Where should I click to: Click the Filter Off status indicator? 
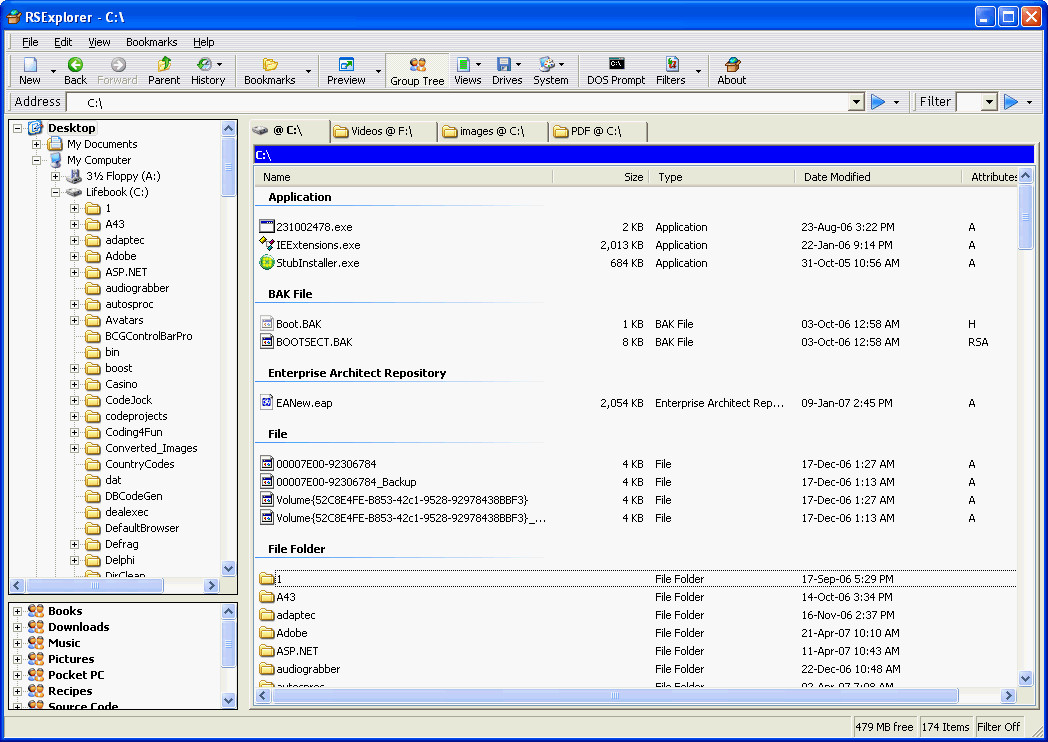(999, 727)
